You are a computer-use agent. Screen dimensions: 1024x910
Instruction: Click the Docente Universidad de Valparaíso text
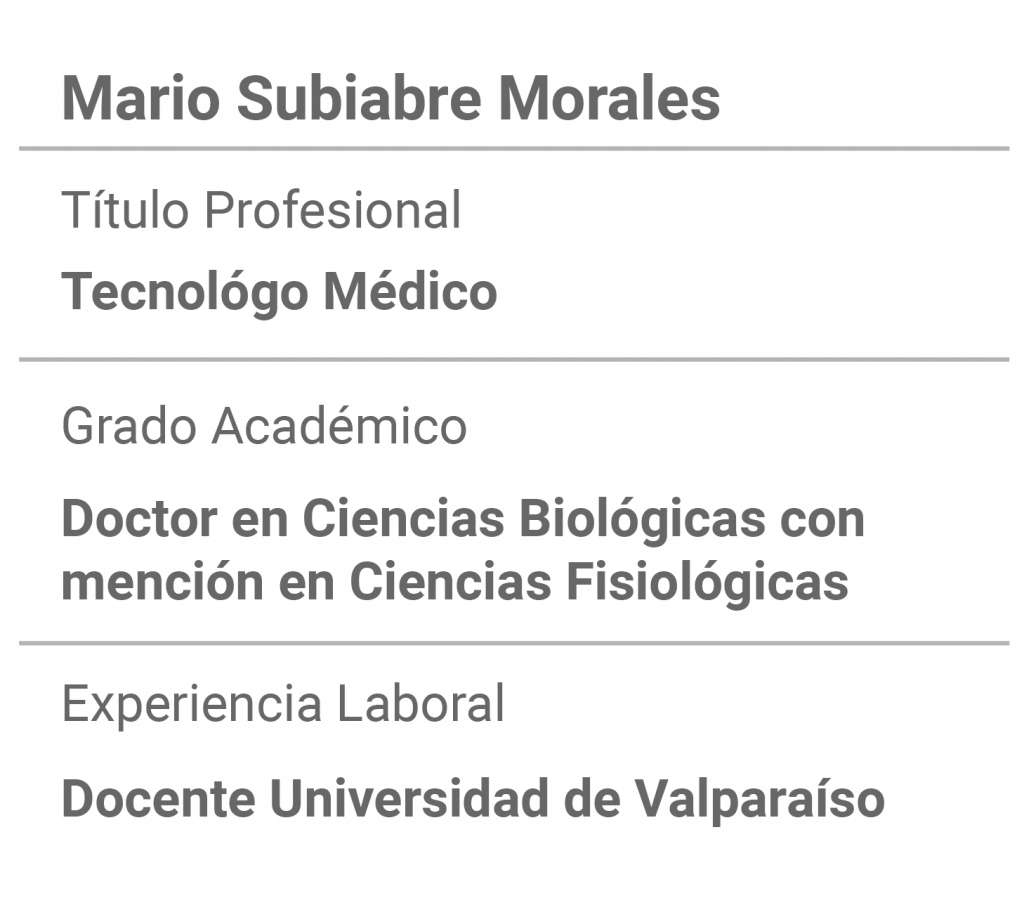(x=473, y=799)
